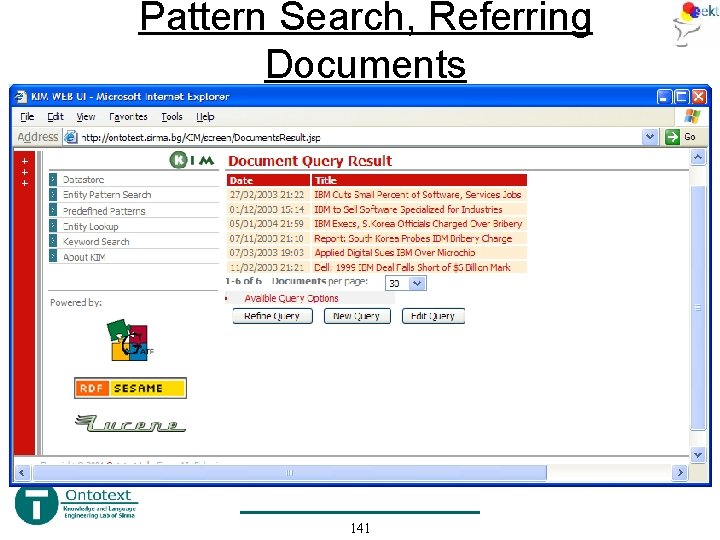The height and width of the screenshot is (540, 720).
Task: Open the Datastore sidebar link
Action: tap(84, 180)
